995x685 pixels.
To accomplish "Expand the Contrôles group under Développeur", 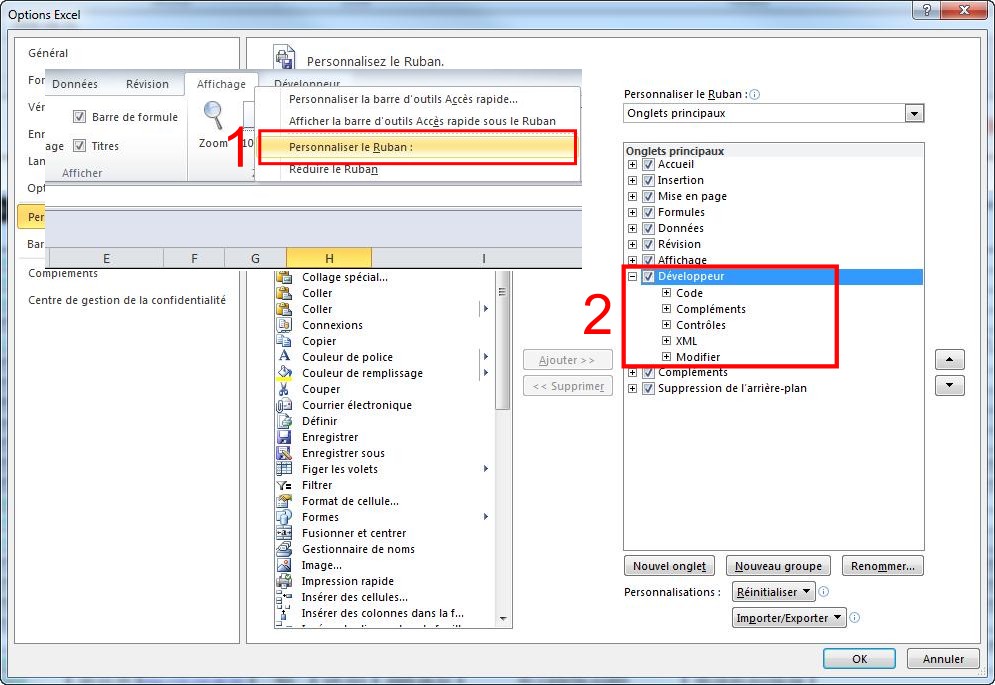I will pyautogui.click(x=667, y=325).
